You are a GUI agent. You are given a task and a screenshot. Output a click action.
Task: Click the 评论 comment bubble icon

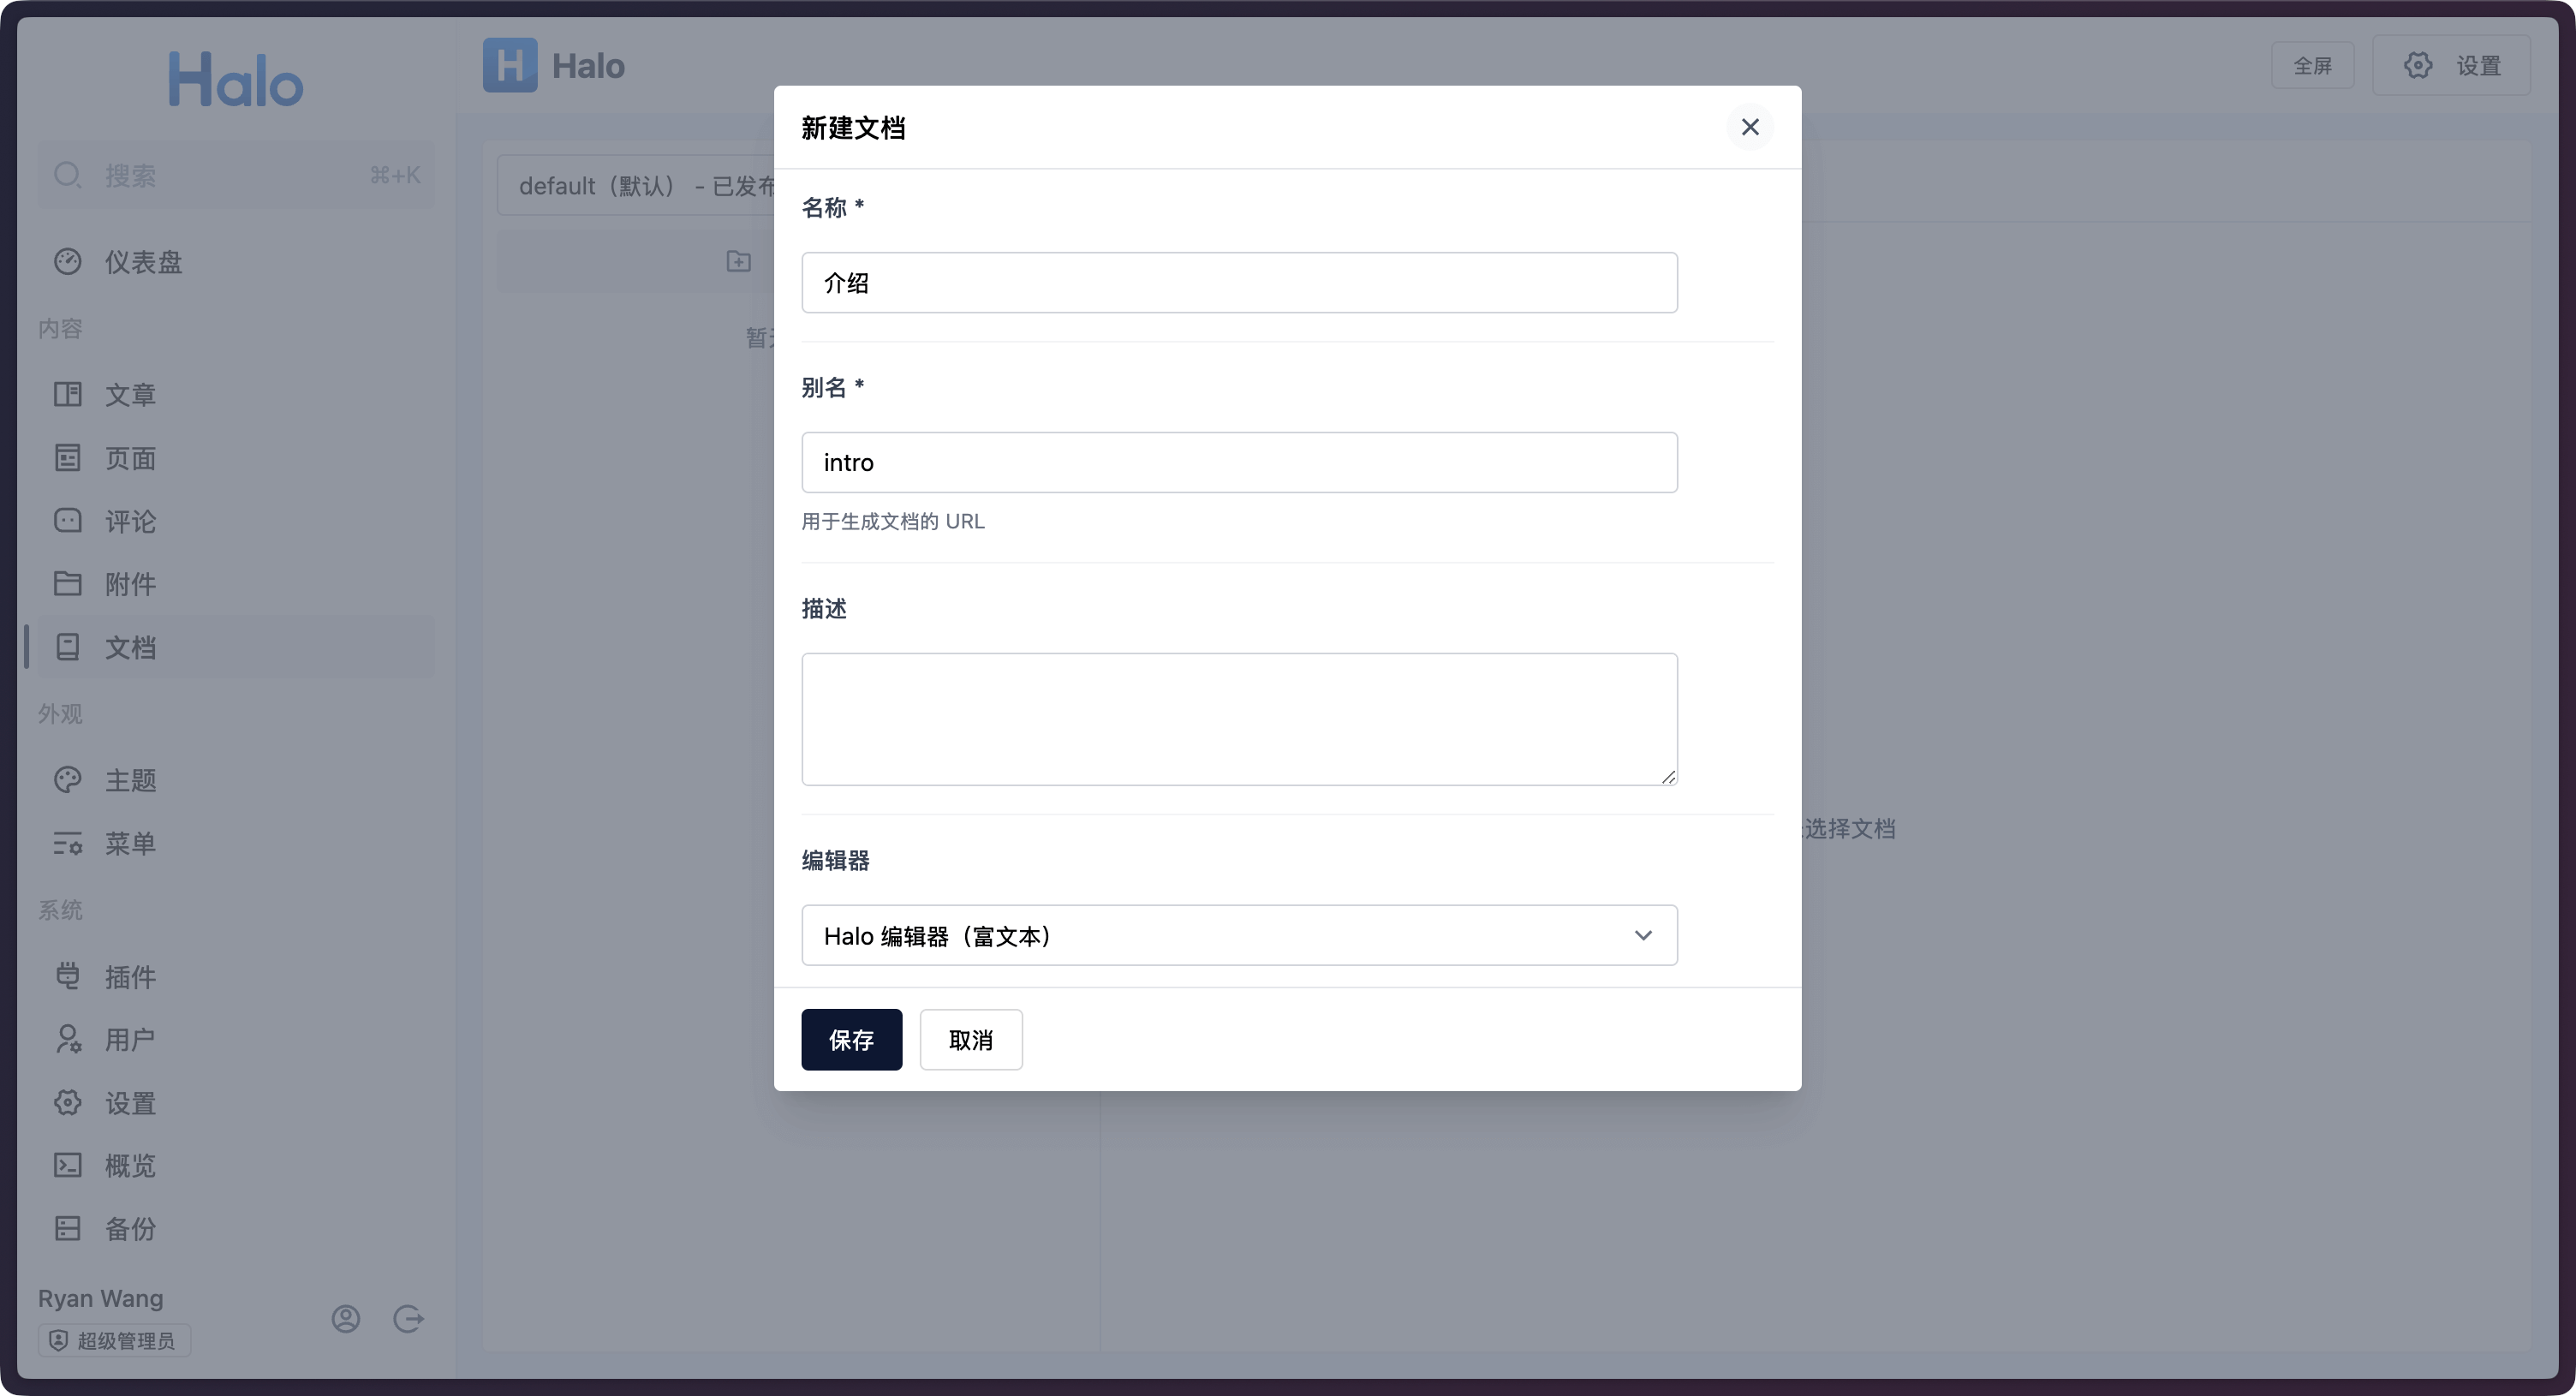[68, 521]
